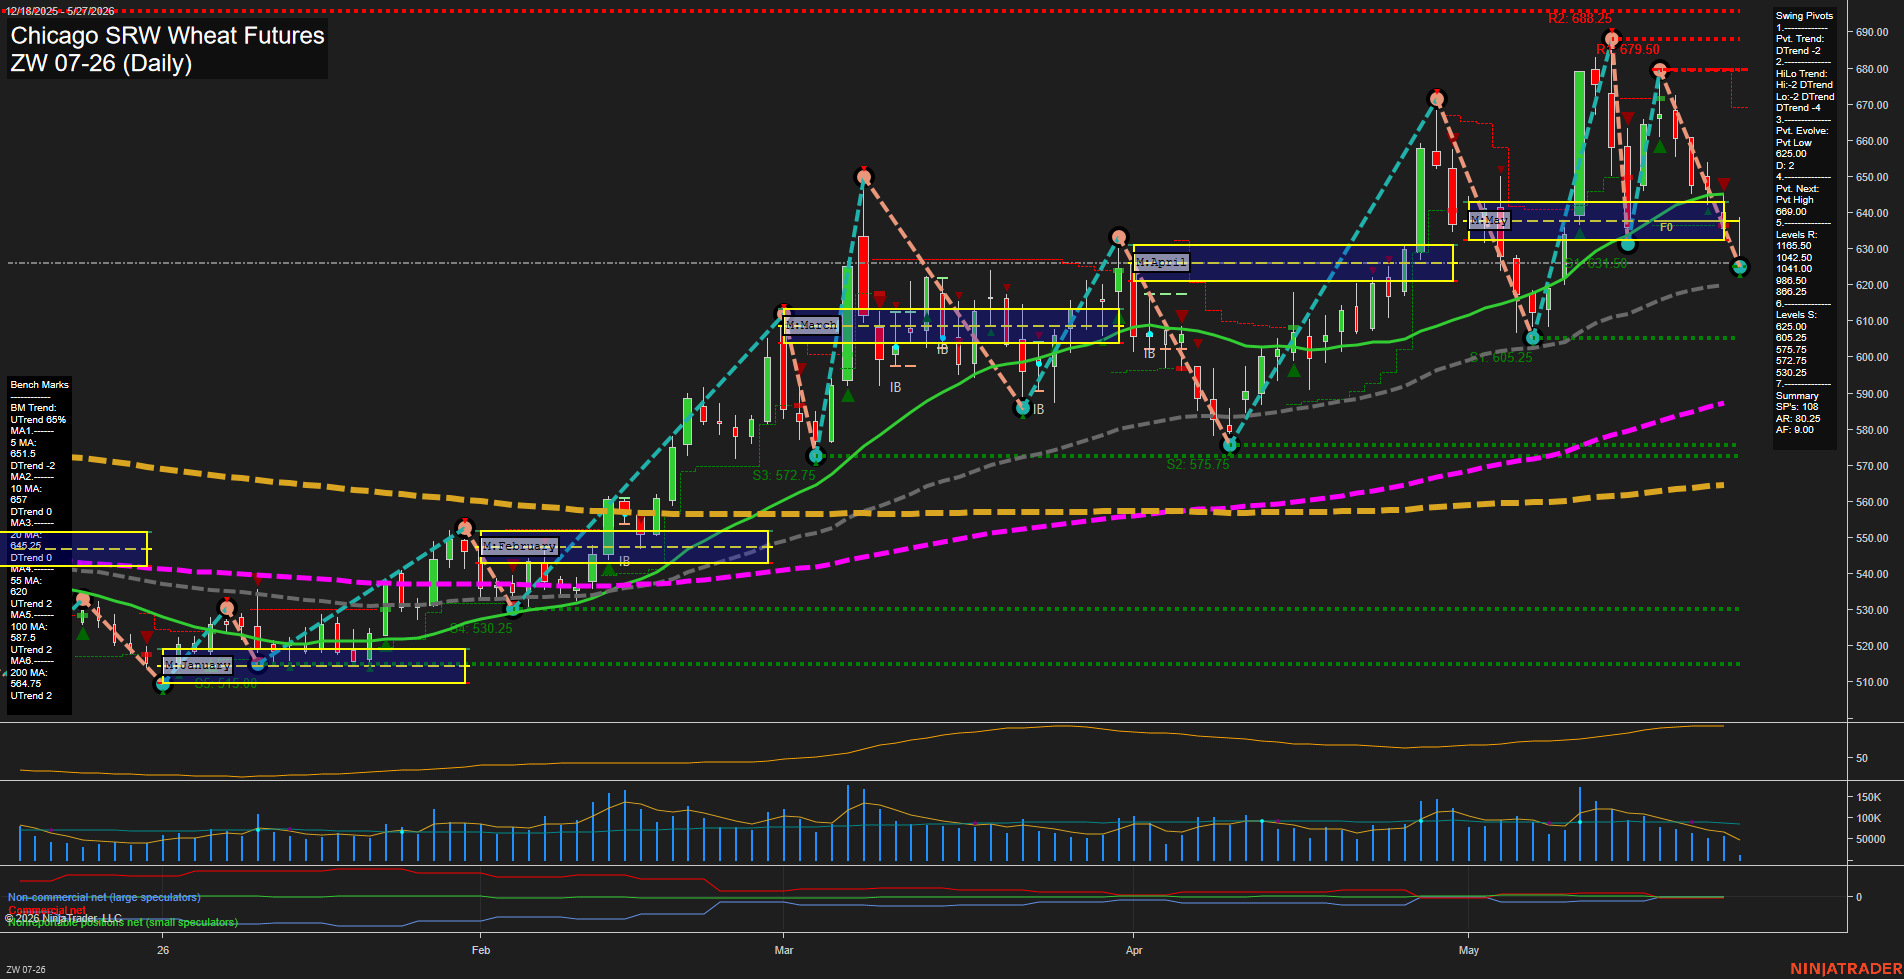1904x979 pixels.
Task: Click the swing low pivot marker above S3: 572.75
Action: (816, 456)
